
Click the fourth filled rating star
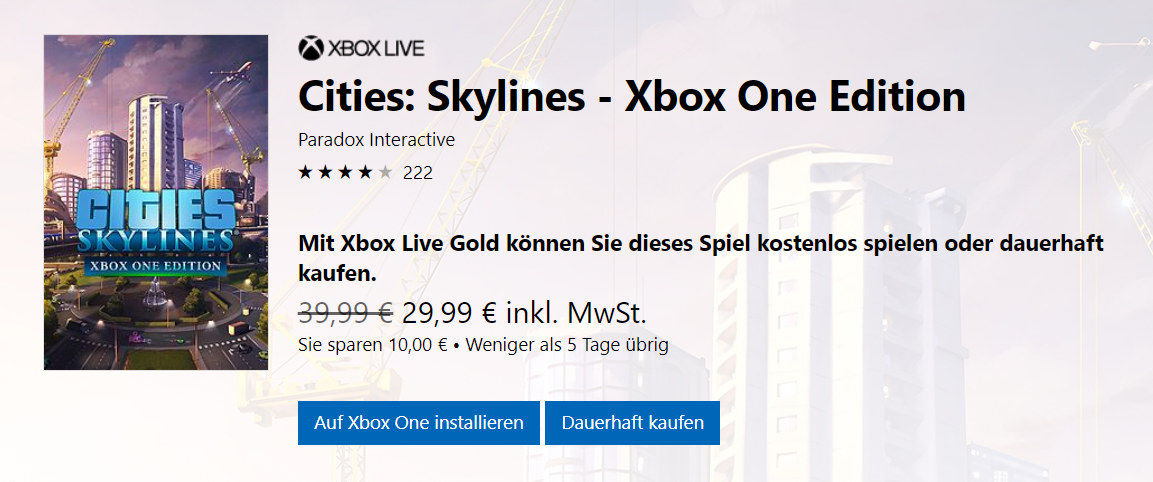(365, 173)
